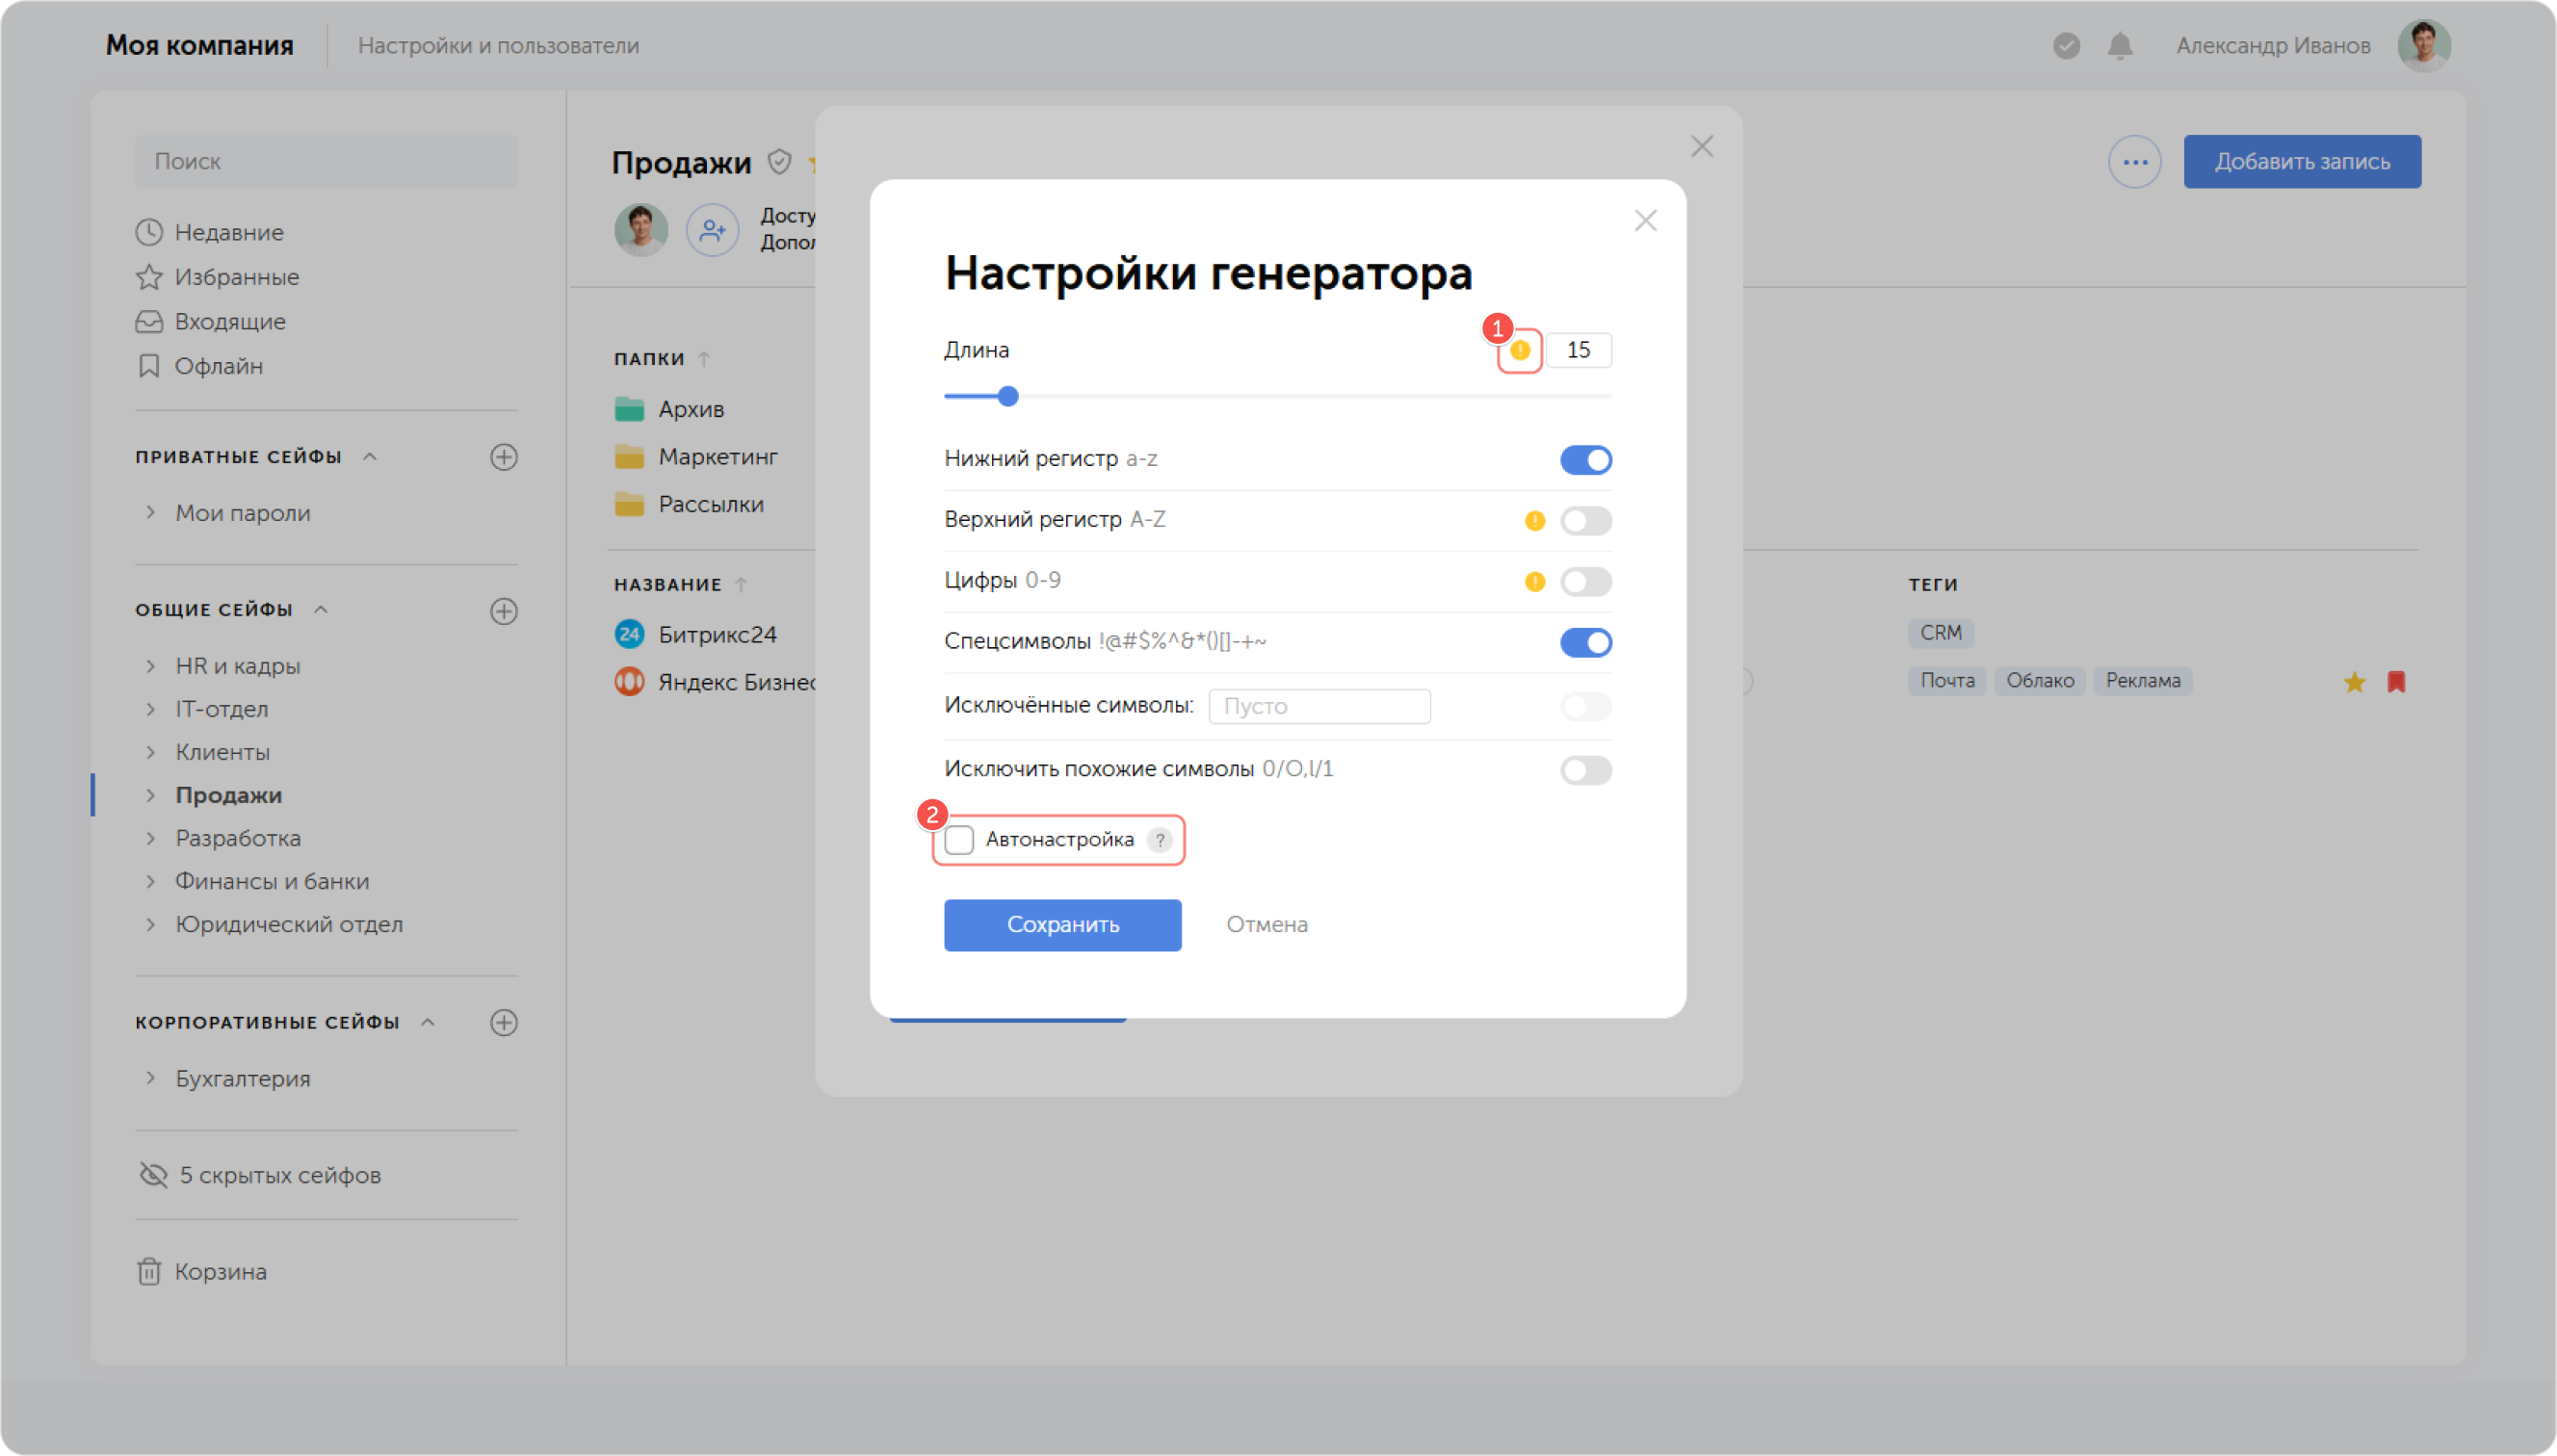Viewport: 2557px width, 1456px height.
Task: Click the Автонастройка help question icon
Action: (x=1160, y=840)
